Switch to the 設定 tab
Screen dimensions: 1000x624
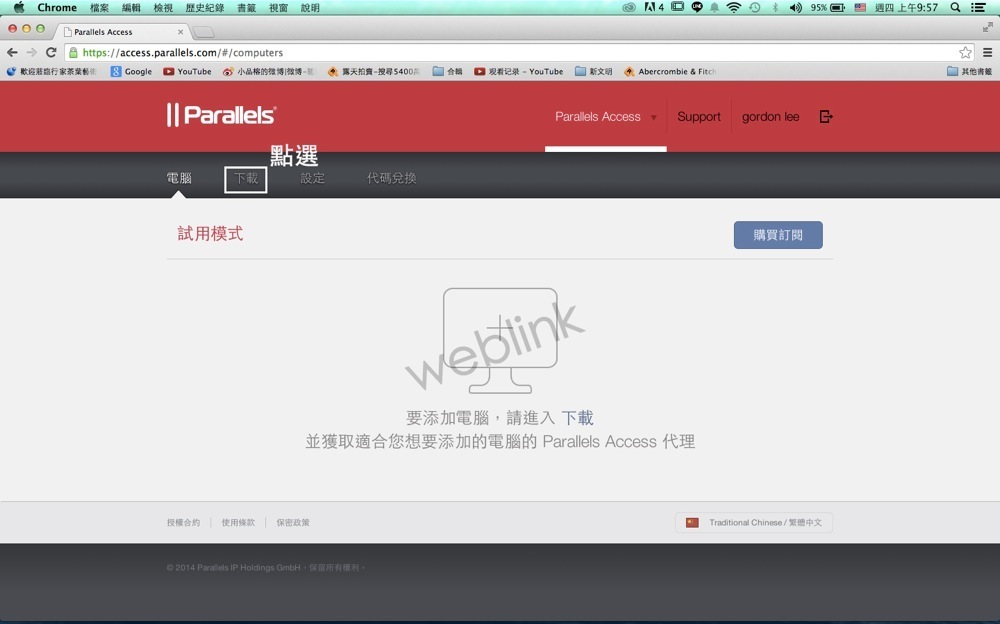tap(312, 178)
